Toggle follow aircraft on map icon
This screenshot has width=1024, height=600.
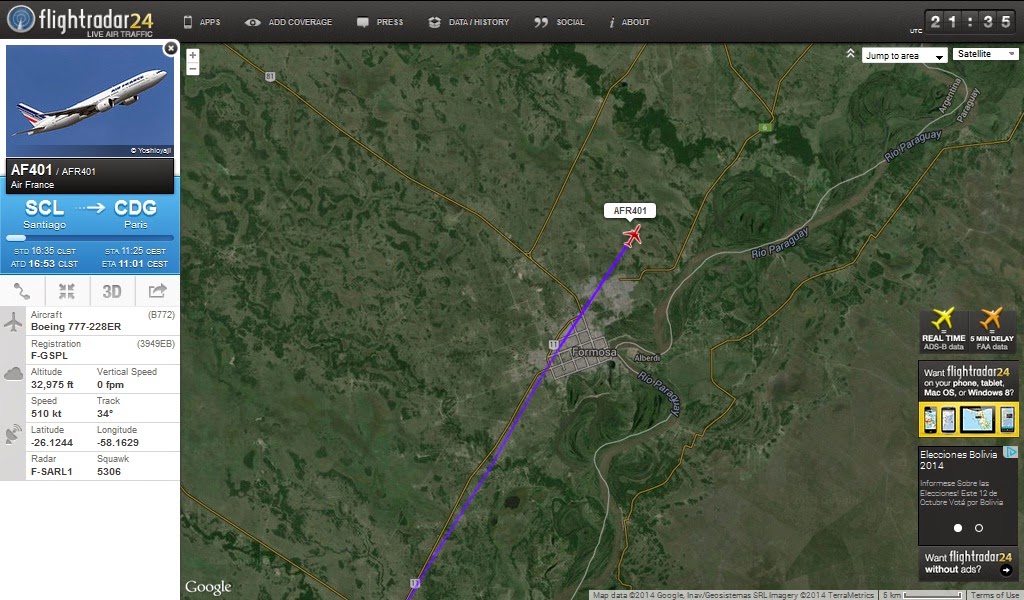coord(67,291)
